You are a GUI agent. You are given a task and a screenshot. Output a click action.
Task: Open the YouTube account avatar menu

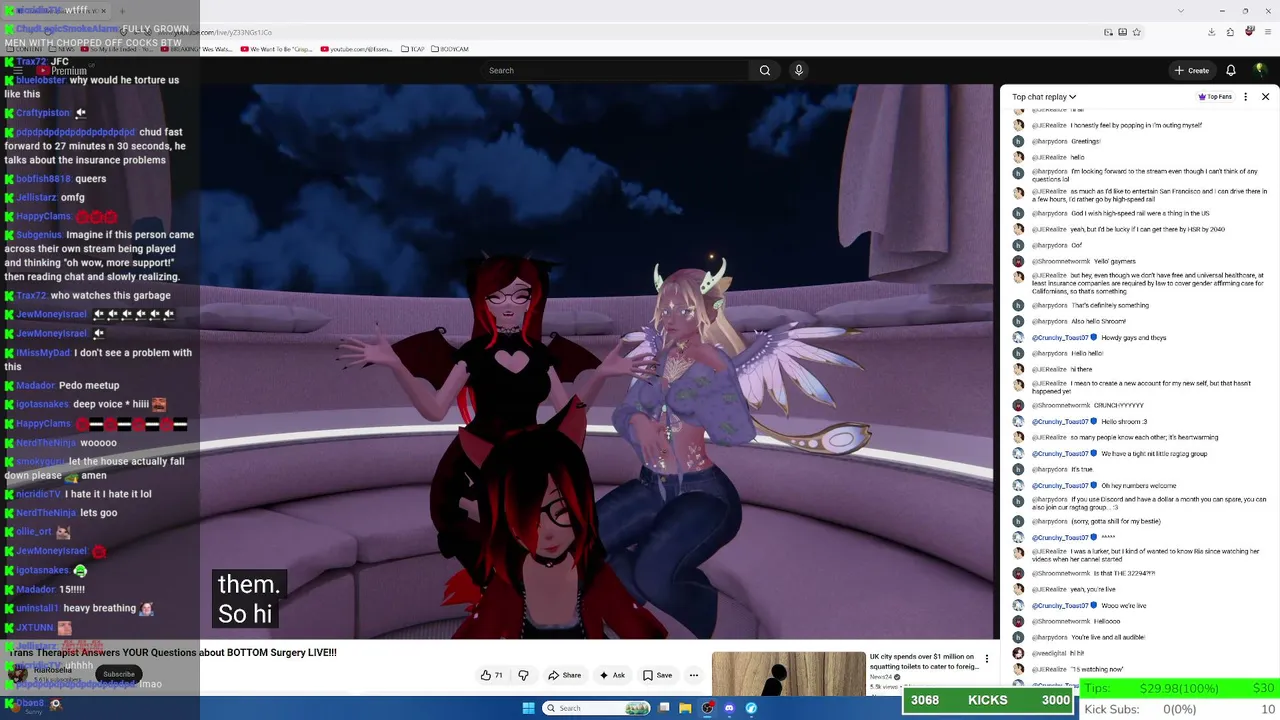[1260, 70]
